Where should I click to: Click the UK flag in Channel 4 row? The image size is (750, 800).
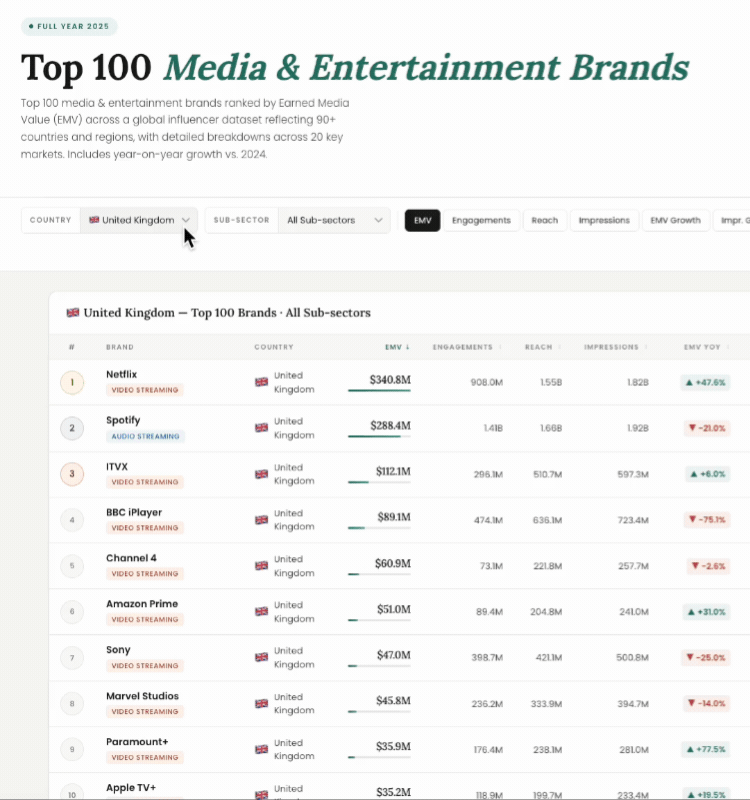[x=261, y=566]
